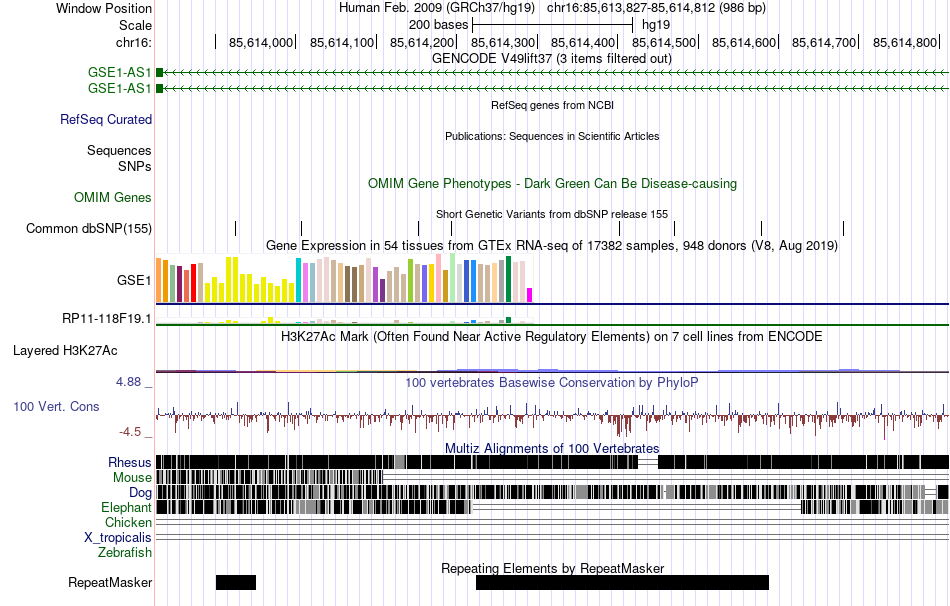This screenshot has height=606, width=950.
Task: Click the second GSE1-AS1 track label
Action: coord(119,88)
